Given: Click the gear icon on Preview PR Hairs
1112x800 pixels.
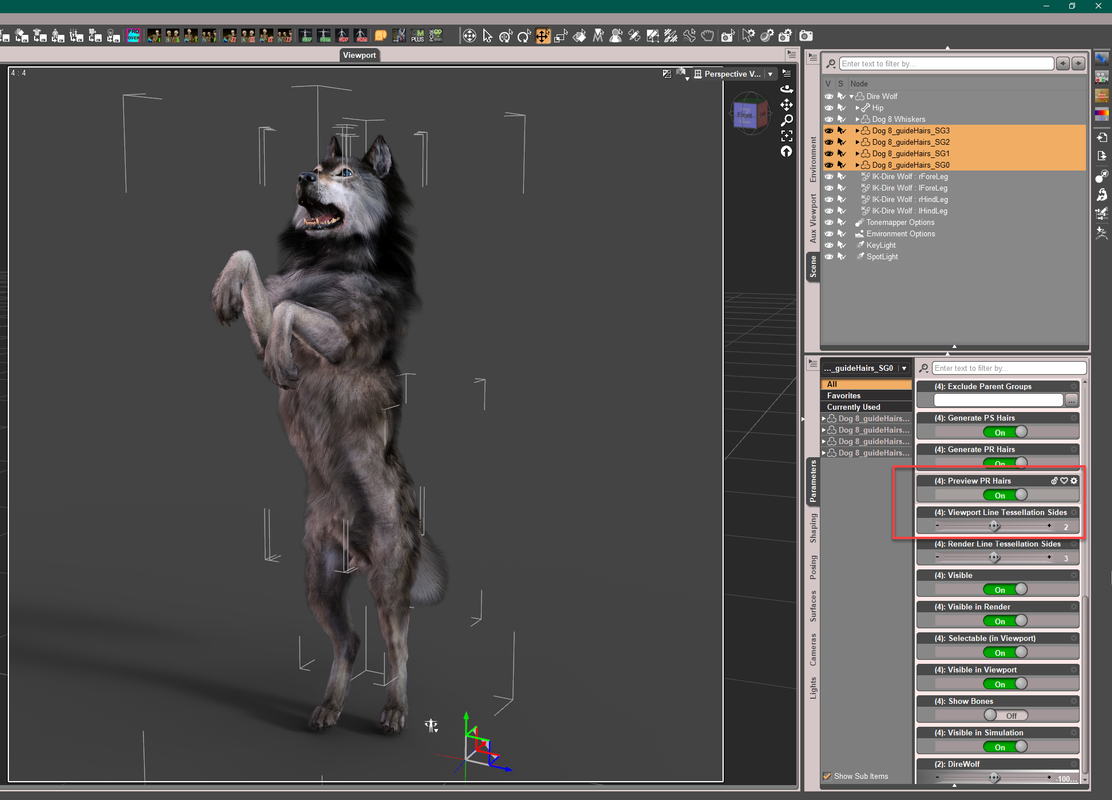Looking at the screenshot, I should (x=1074, y=481).
